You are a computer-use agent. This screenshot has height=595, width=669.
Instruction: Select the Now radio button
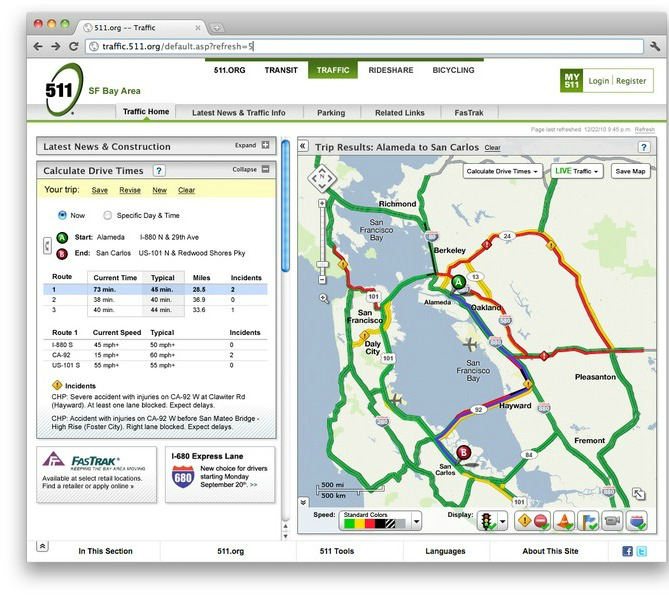tap(62, 215)
